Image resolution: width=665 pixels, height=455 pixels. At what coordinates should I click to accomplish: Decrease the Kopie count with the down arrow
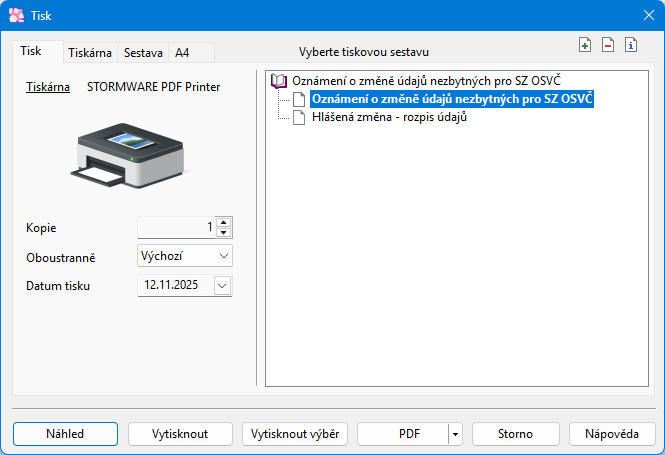[224, 232]
